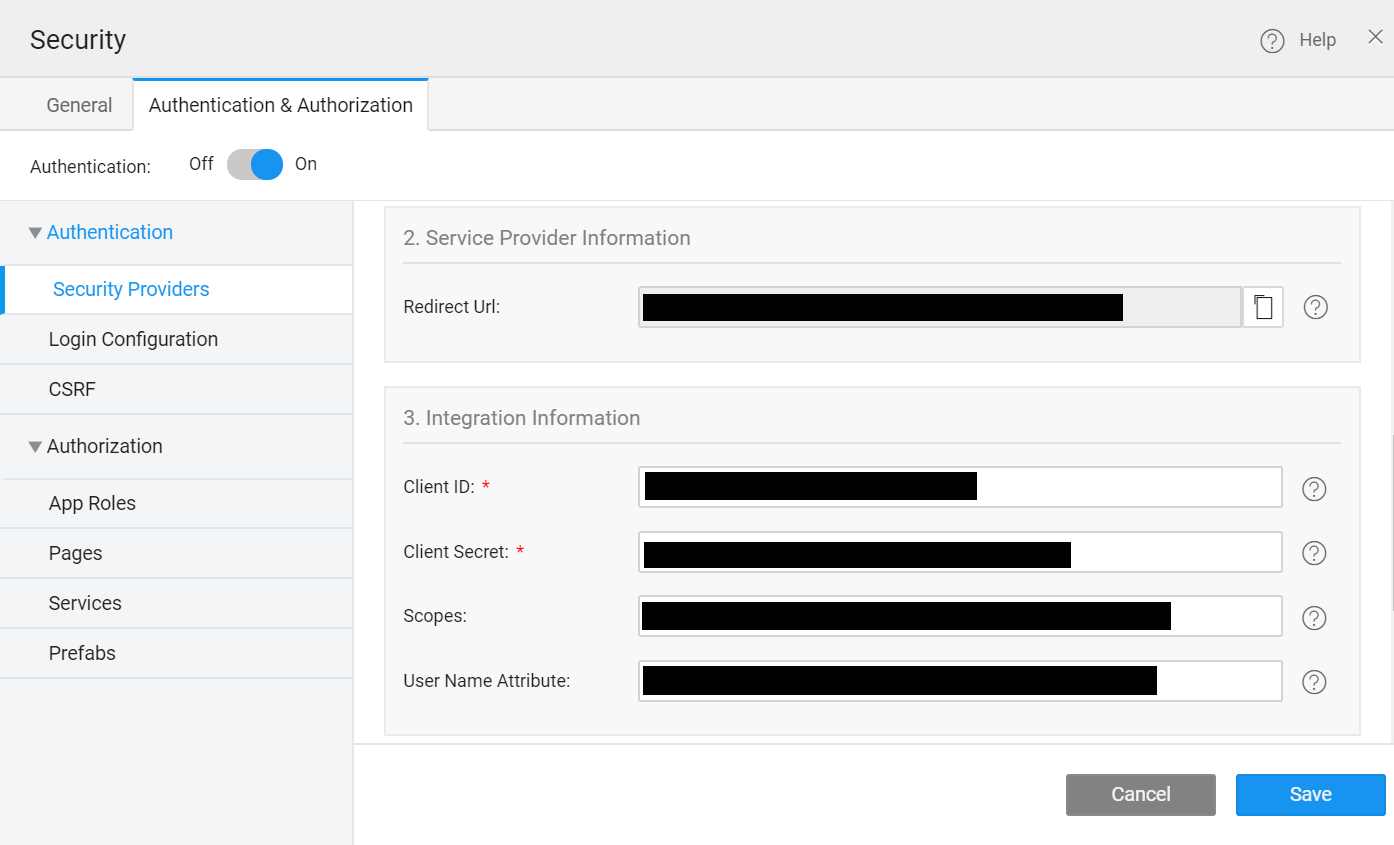The image size is (1394, 845).
Task: Open help tooltip for Client Secret
Action: [x=1314, y=552]
